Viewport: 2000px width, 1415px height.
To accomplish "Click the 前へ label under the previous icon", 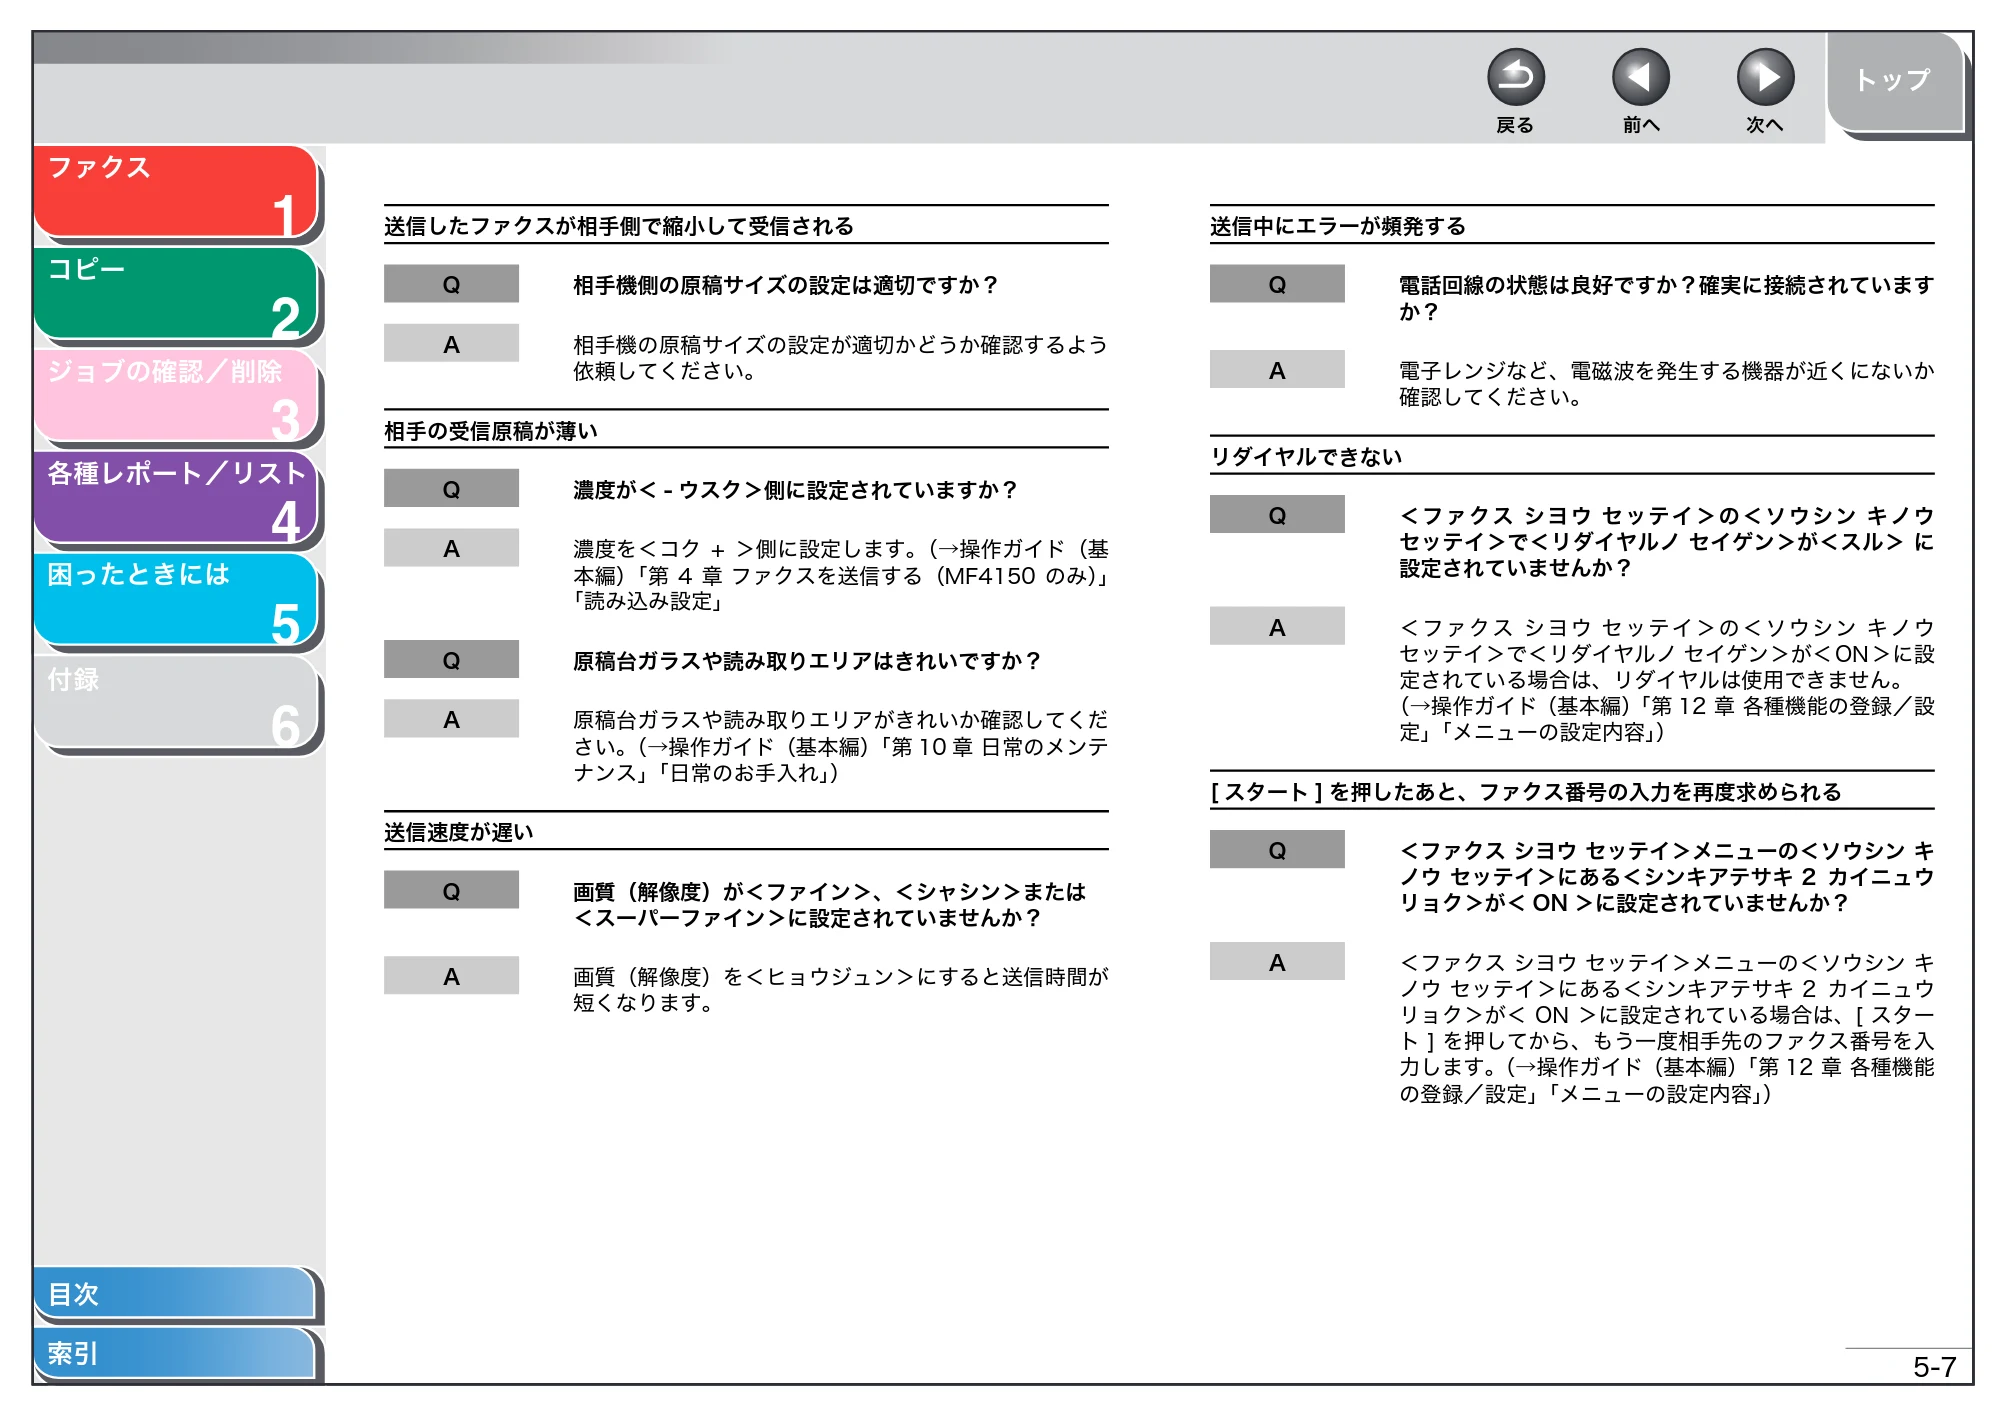I will 1640,125.
